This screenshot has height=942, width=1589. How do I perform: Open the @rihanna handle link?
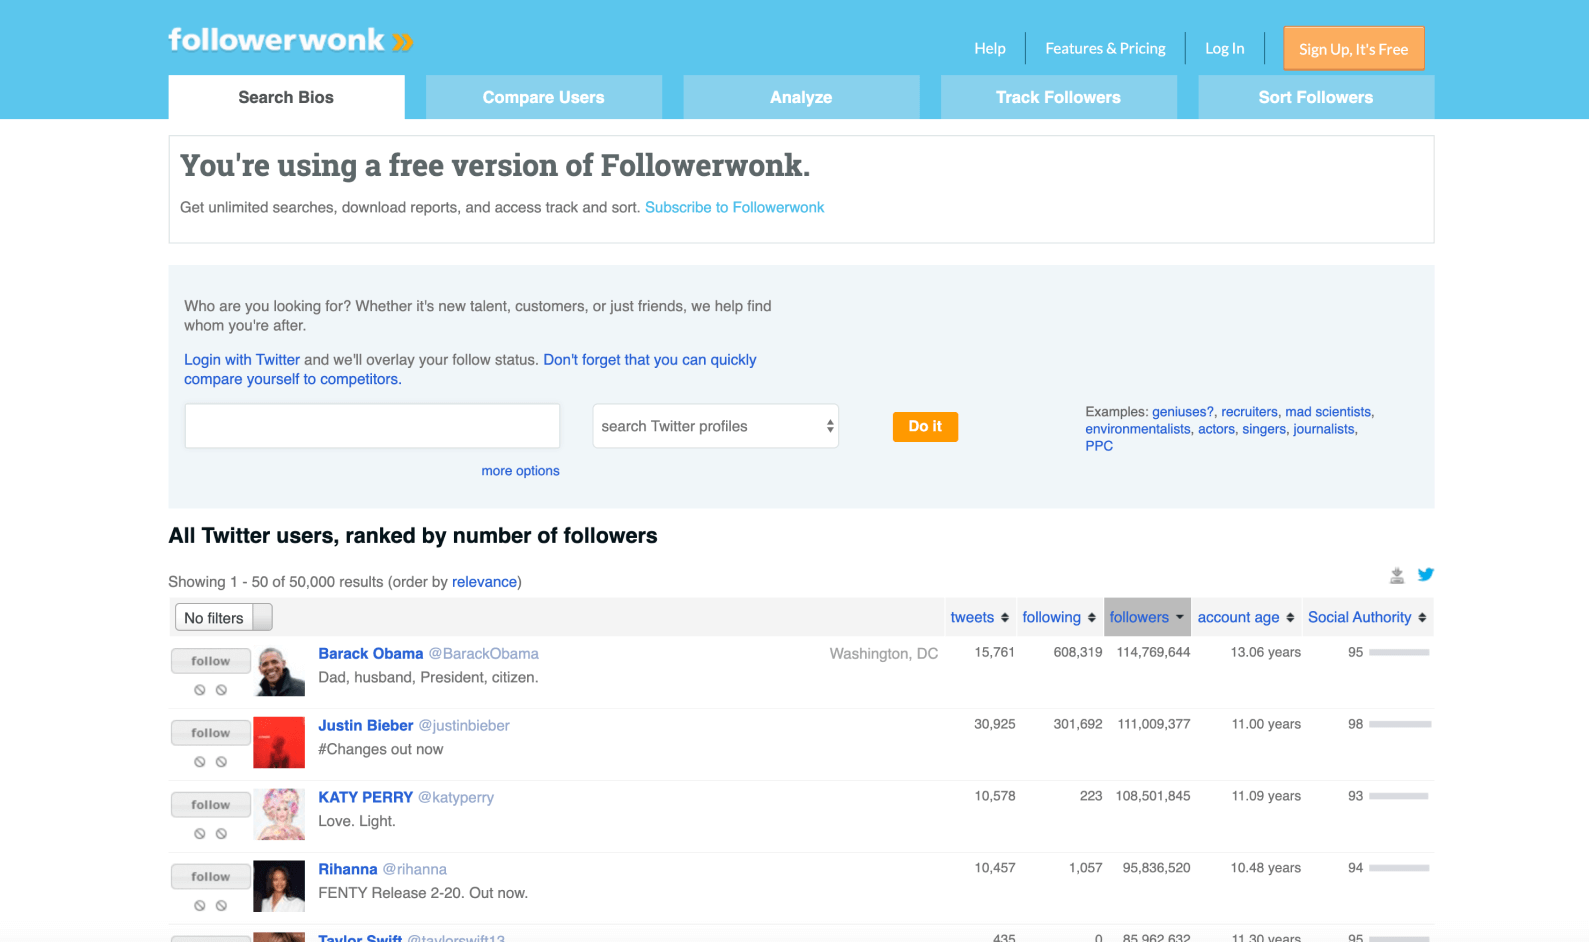[x=415, y=870]
